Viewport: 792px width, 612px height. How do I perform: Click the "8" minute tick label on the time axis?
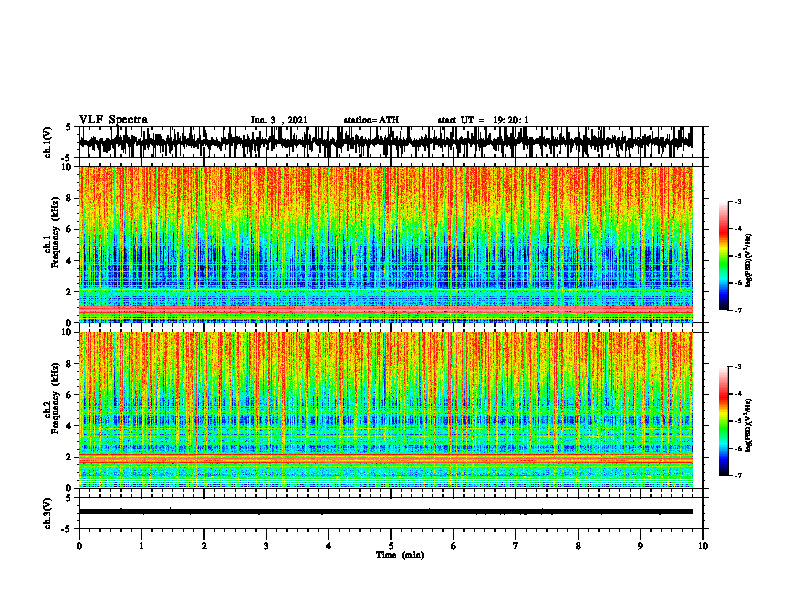pyautogui.click(x=578, y=546)
